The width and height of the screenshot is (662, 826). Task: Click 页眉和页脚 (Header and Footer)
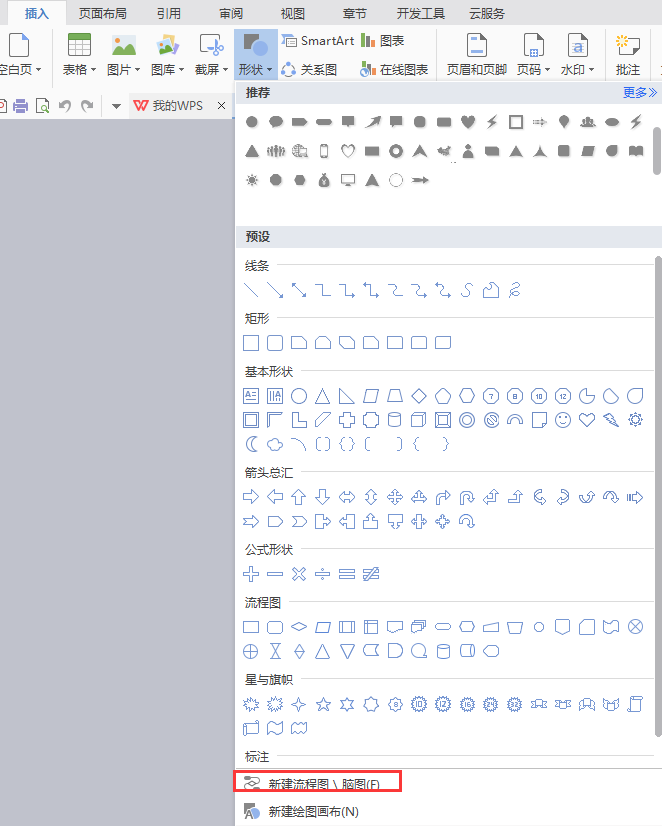477,54
